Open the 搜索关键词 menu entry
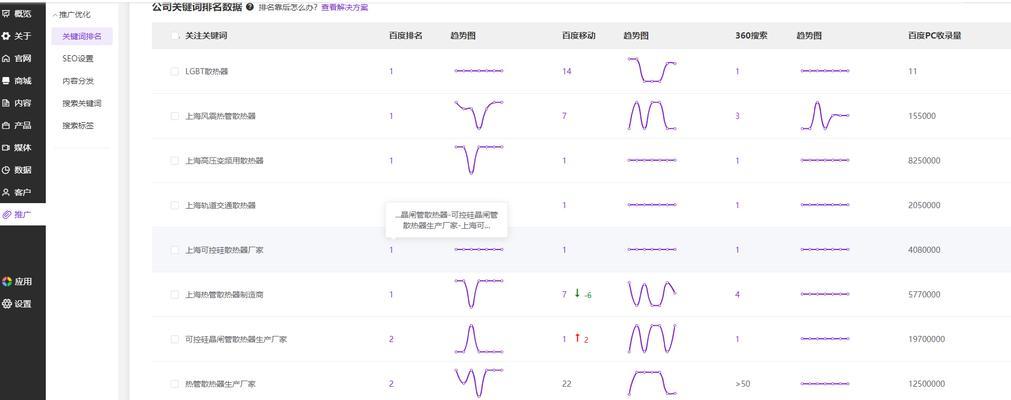Screen dimensions: 1011x400 click(x=82, y=103)
